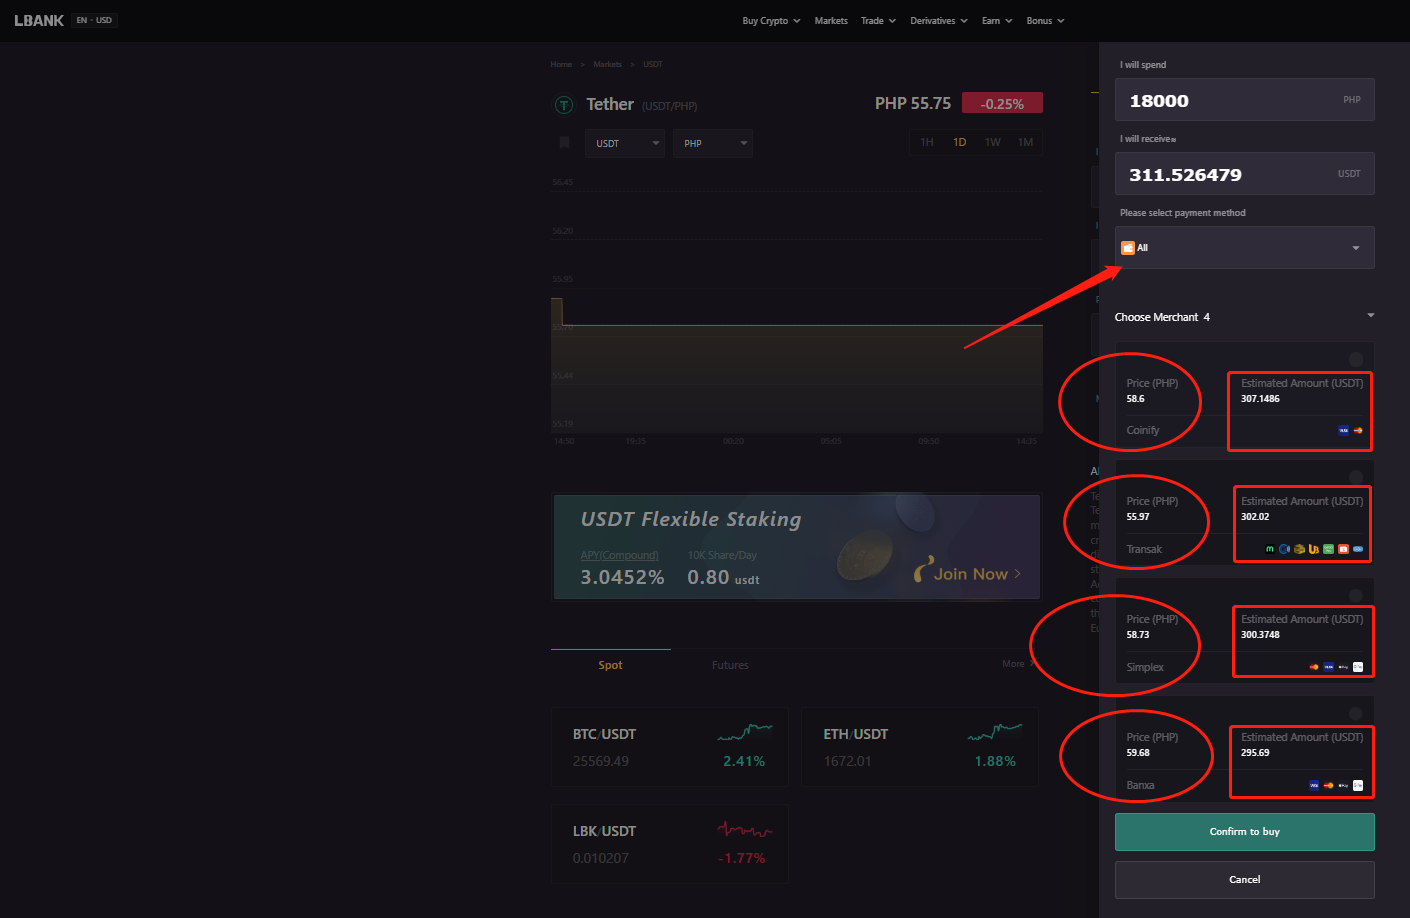Screen dimensions: 1410x918
Task: Click the PHP 55.75 price text
Action: coord(913,103)
